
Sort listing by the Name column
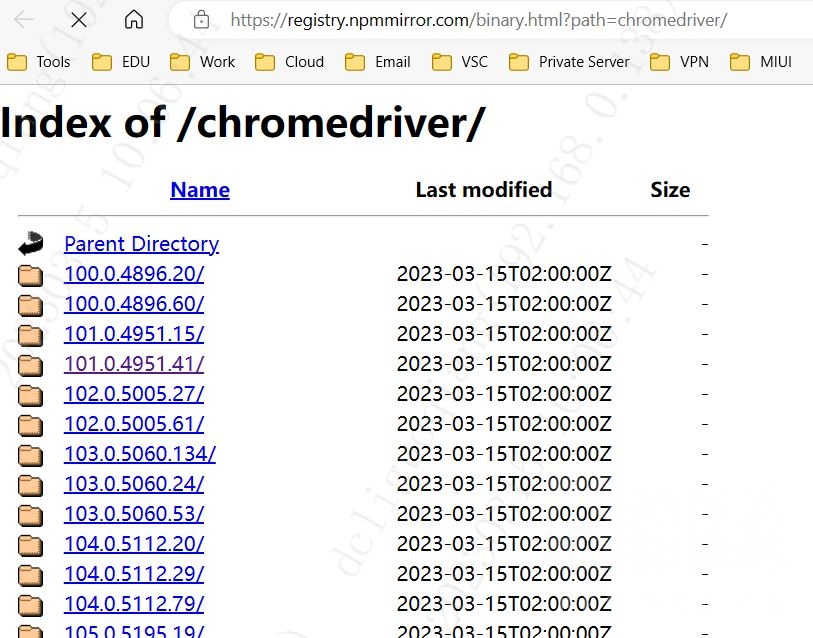(199, 189)
